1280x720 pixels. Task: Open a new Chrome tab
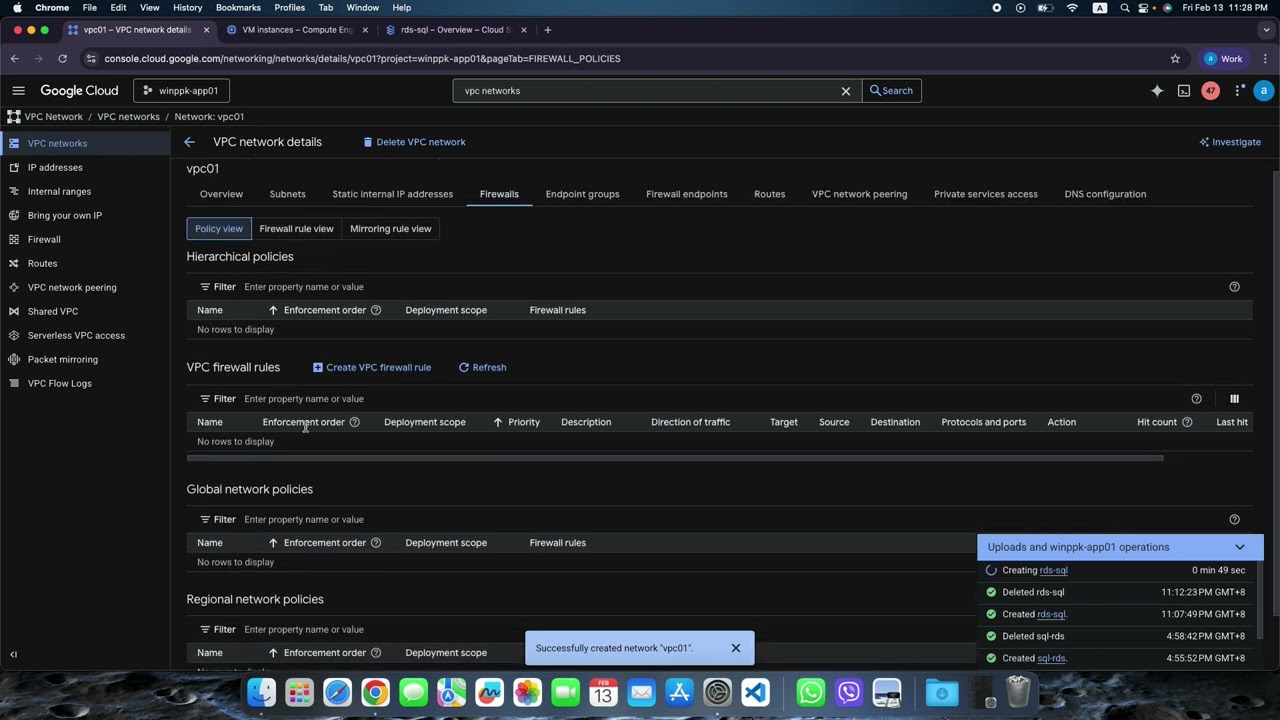547,30
